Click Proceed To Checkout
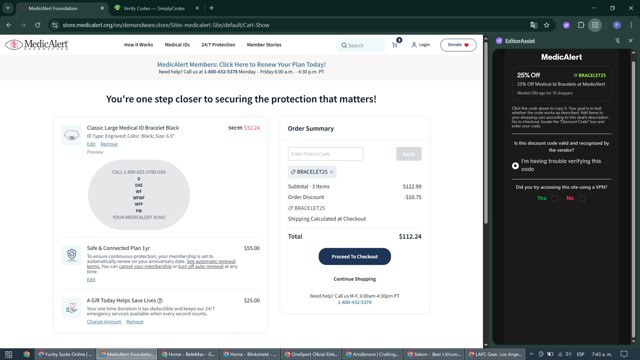Screen dimensions: 640x360 tap(355, 256)
